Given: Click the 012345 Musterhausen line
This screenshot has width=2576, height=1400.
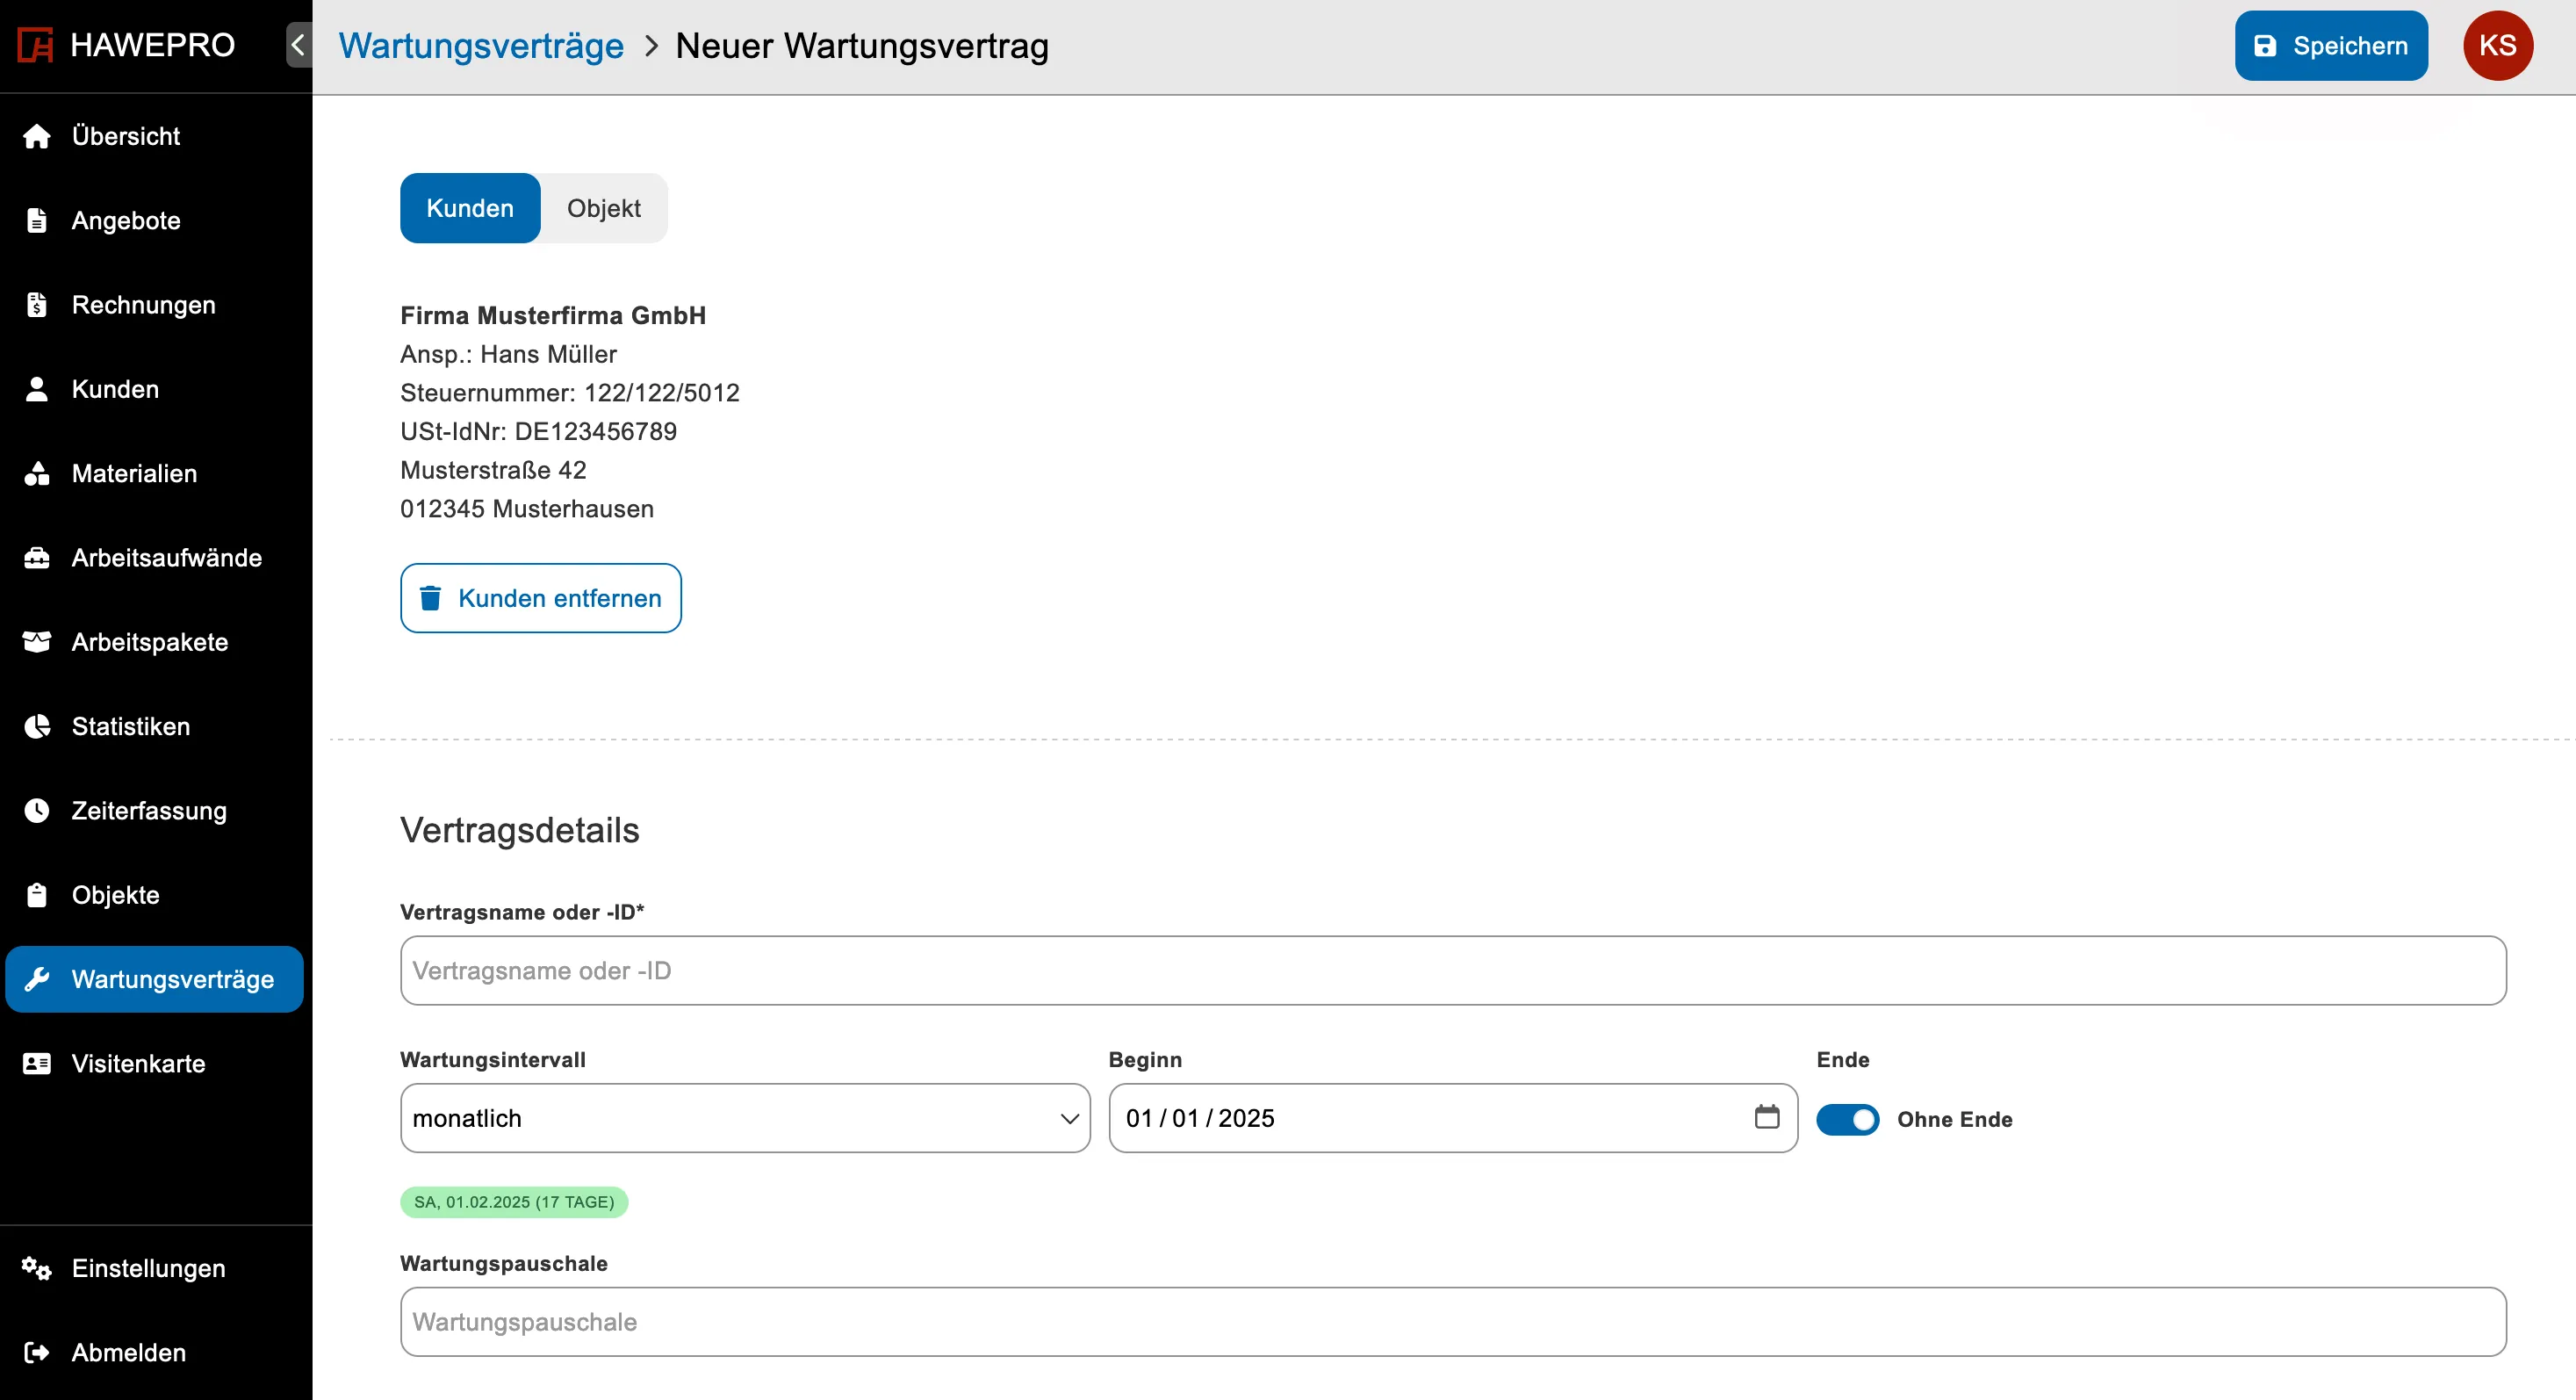Looking at the screenshot, I should [527, 509].
